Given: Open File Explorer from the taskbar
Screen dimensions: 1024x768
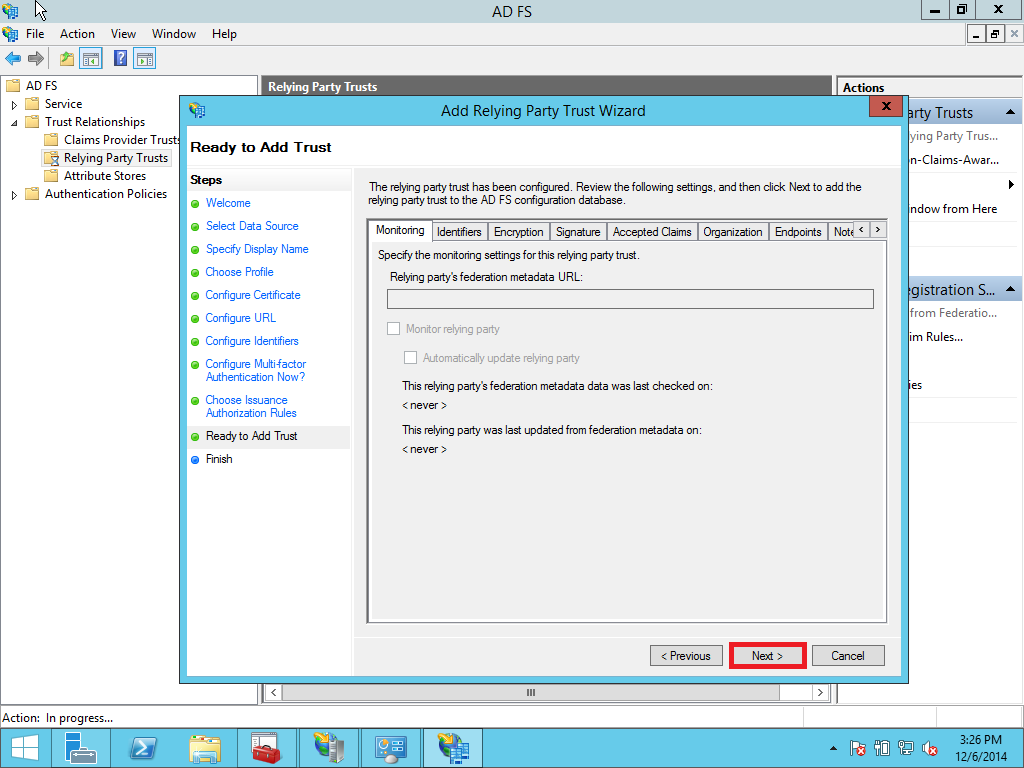Looking at the screenshot, I should click(205, 748).
